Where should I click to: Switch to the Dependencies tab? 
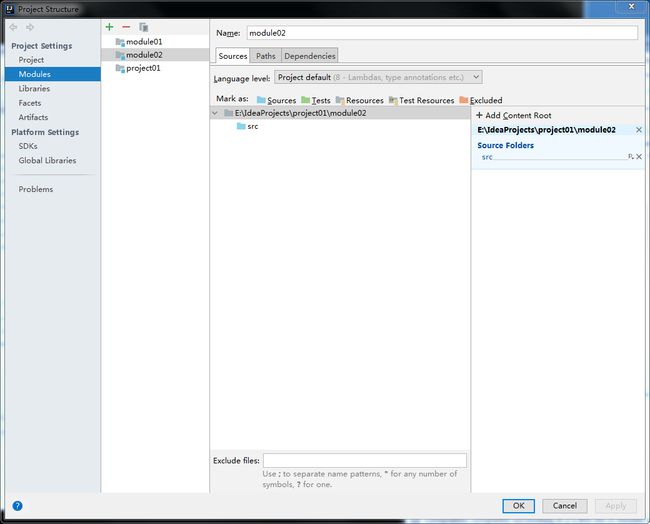tap(310, 56)
